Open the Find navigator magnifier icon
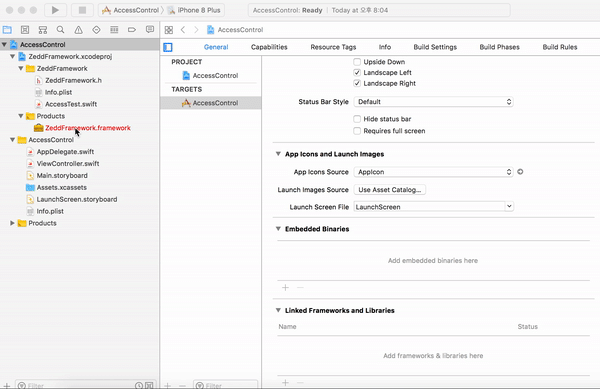This screenshot has height=389, width=600. pos(60,30)
